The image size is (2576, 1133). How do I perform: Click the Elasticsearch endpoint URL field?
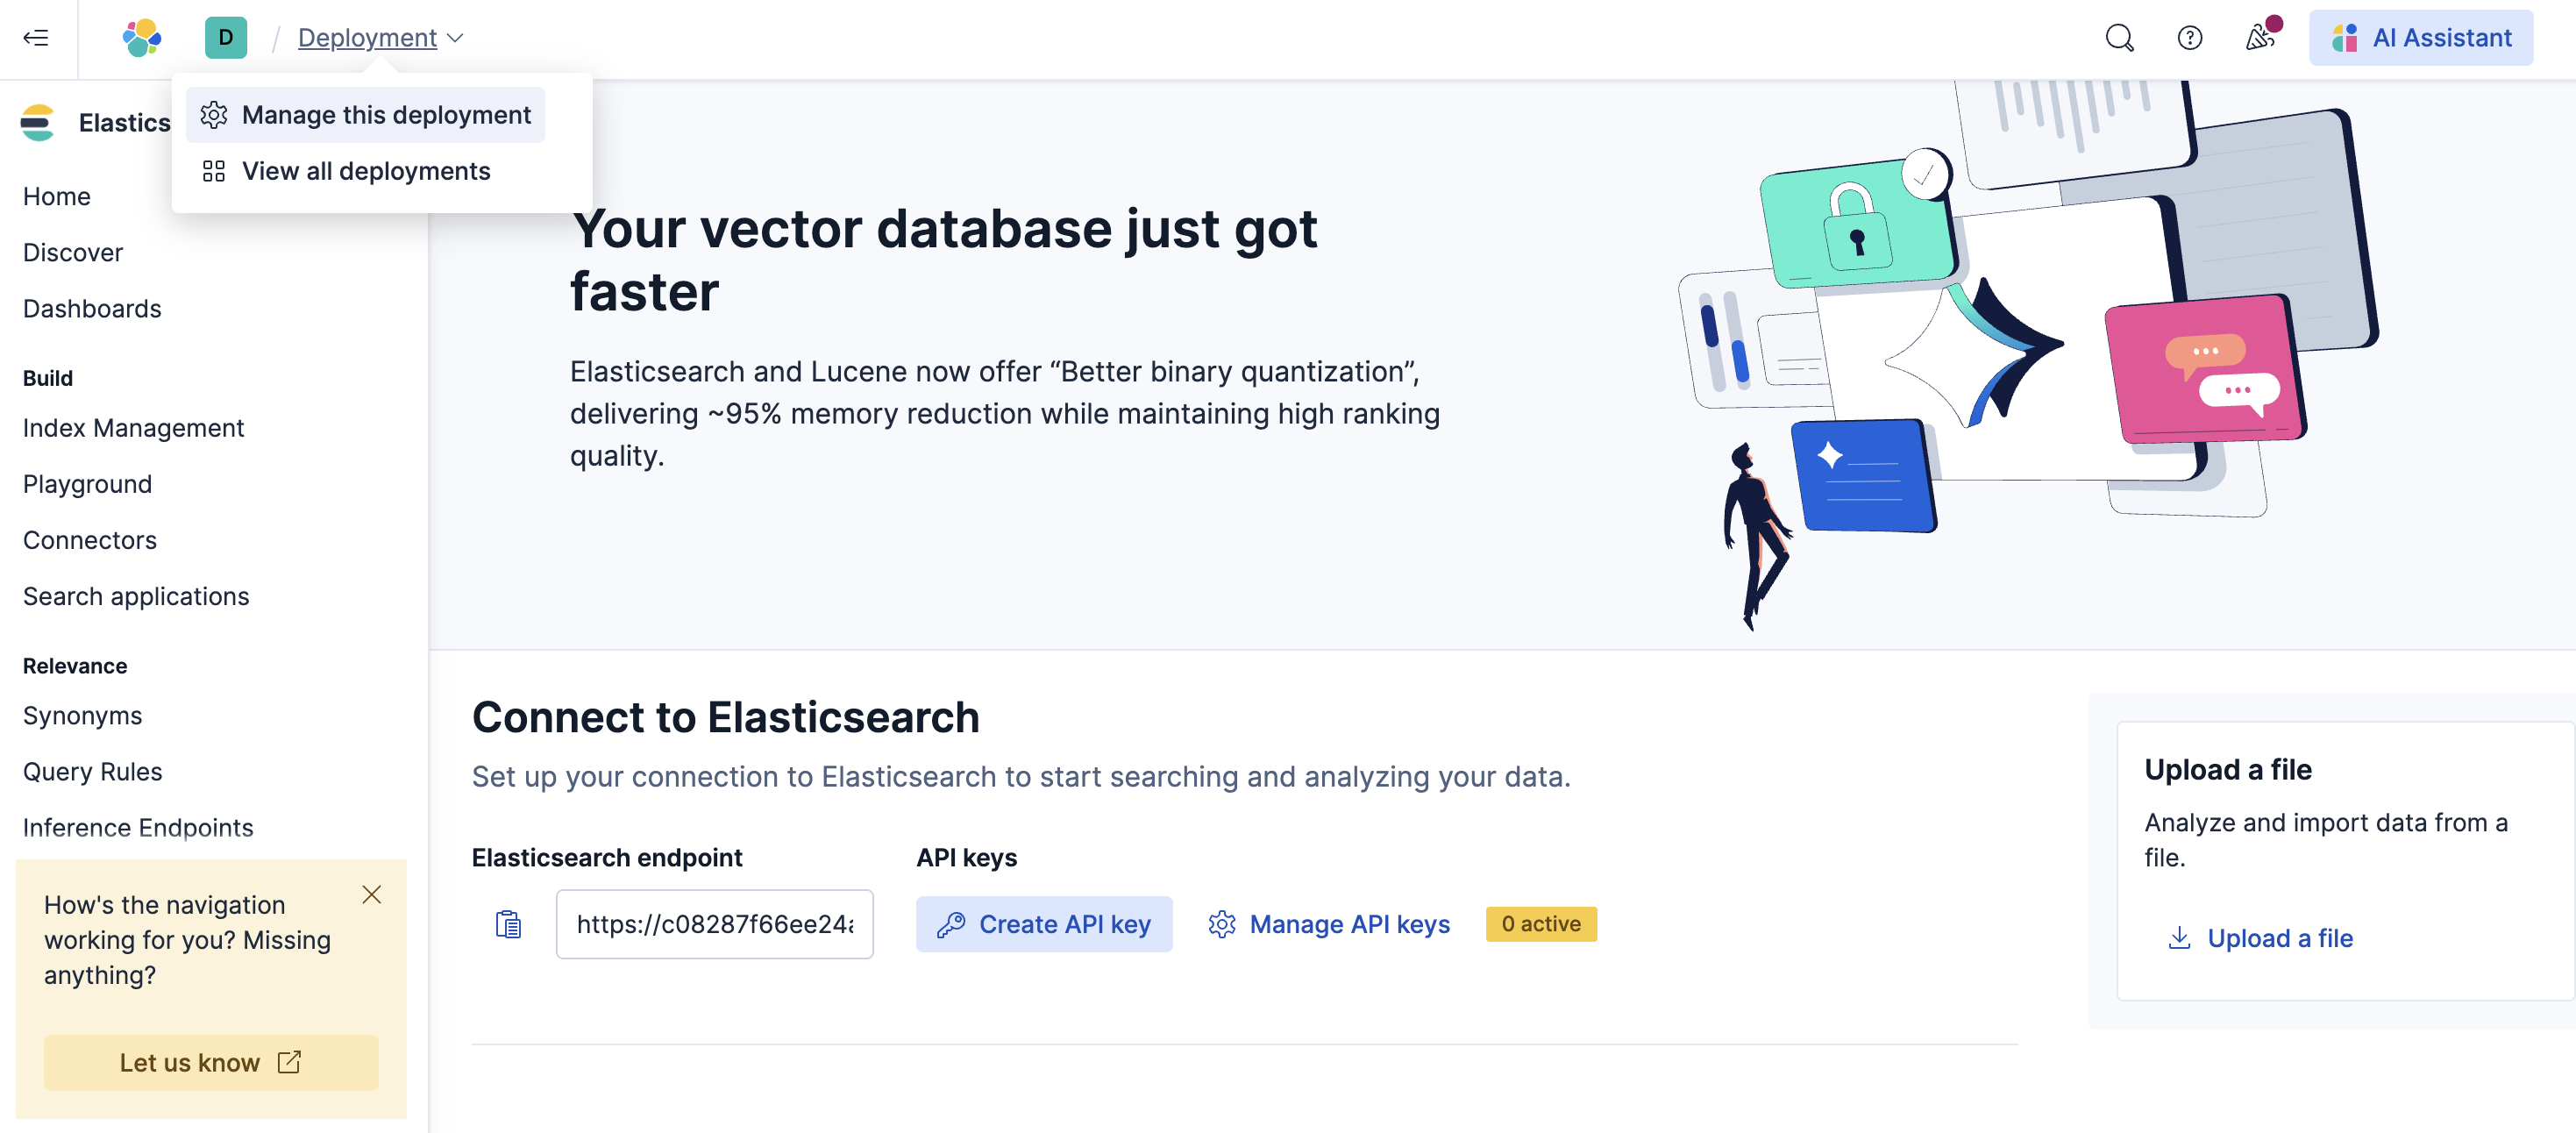pyautogui.click(x=714, y=924)
